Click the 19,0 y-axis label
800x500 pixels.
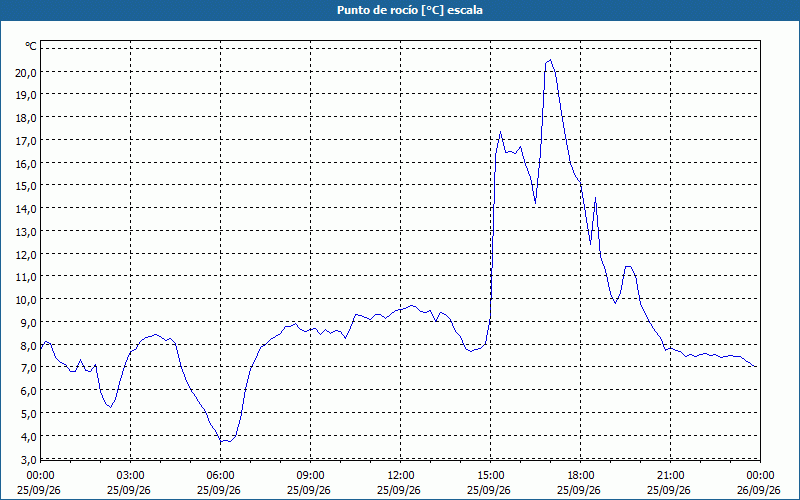[26, 95]
